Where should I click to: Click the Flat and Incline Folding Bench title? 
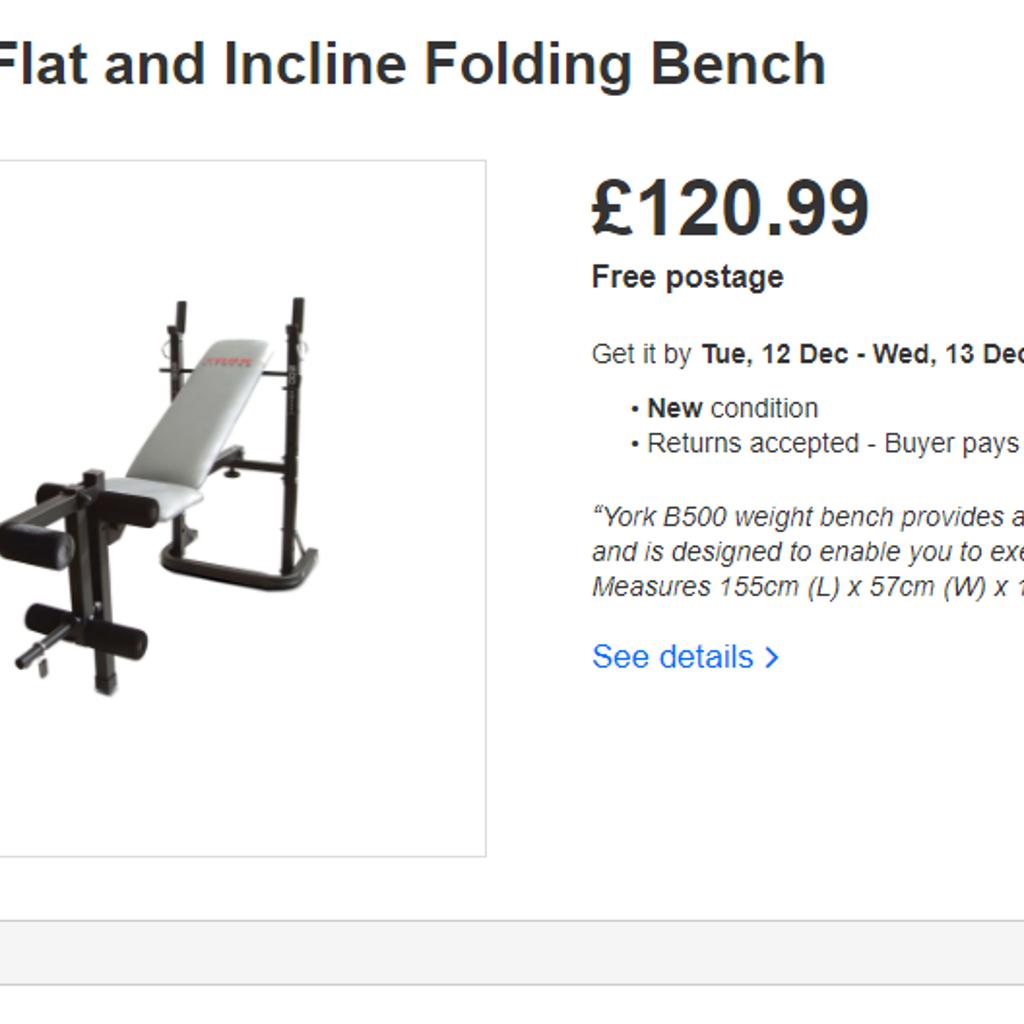(x=413, y=64)
